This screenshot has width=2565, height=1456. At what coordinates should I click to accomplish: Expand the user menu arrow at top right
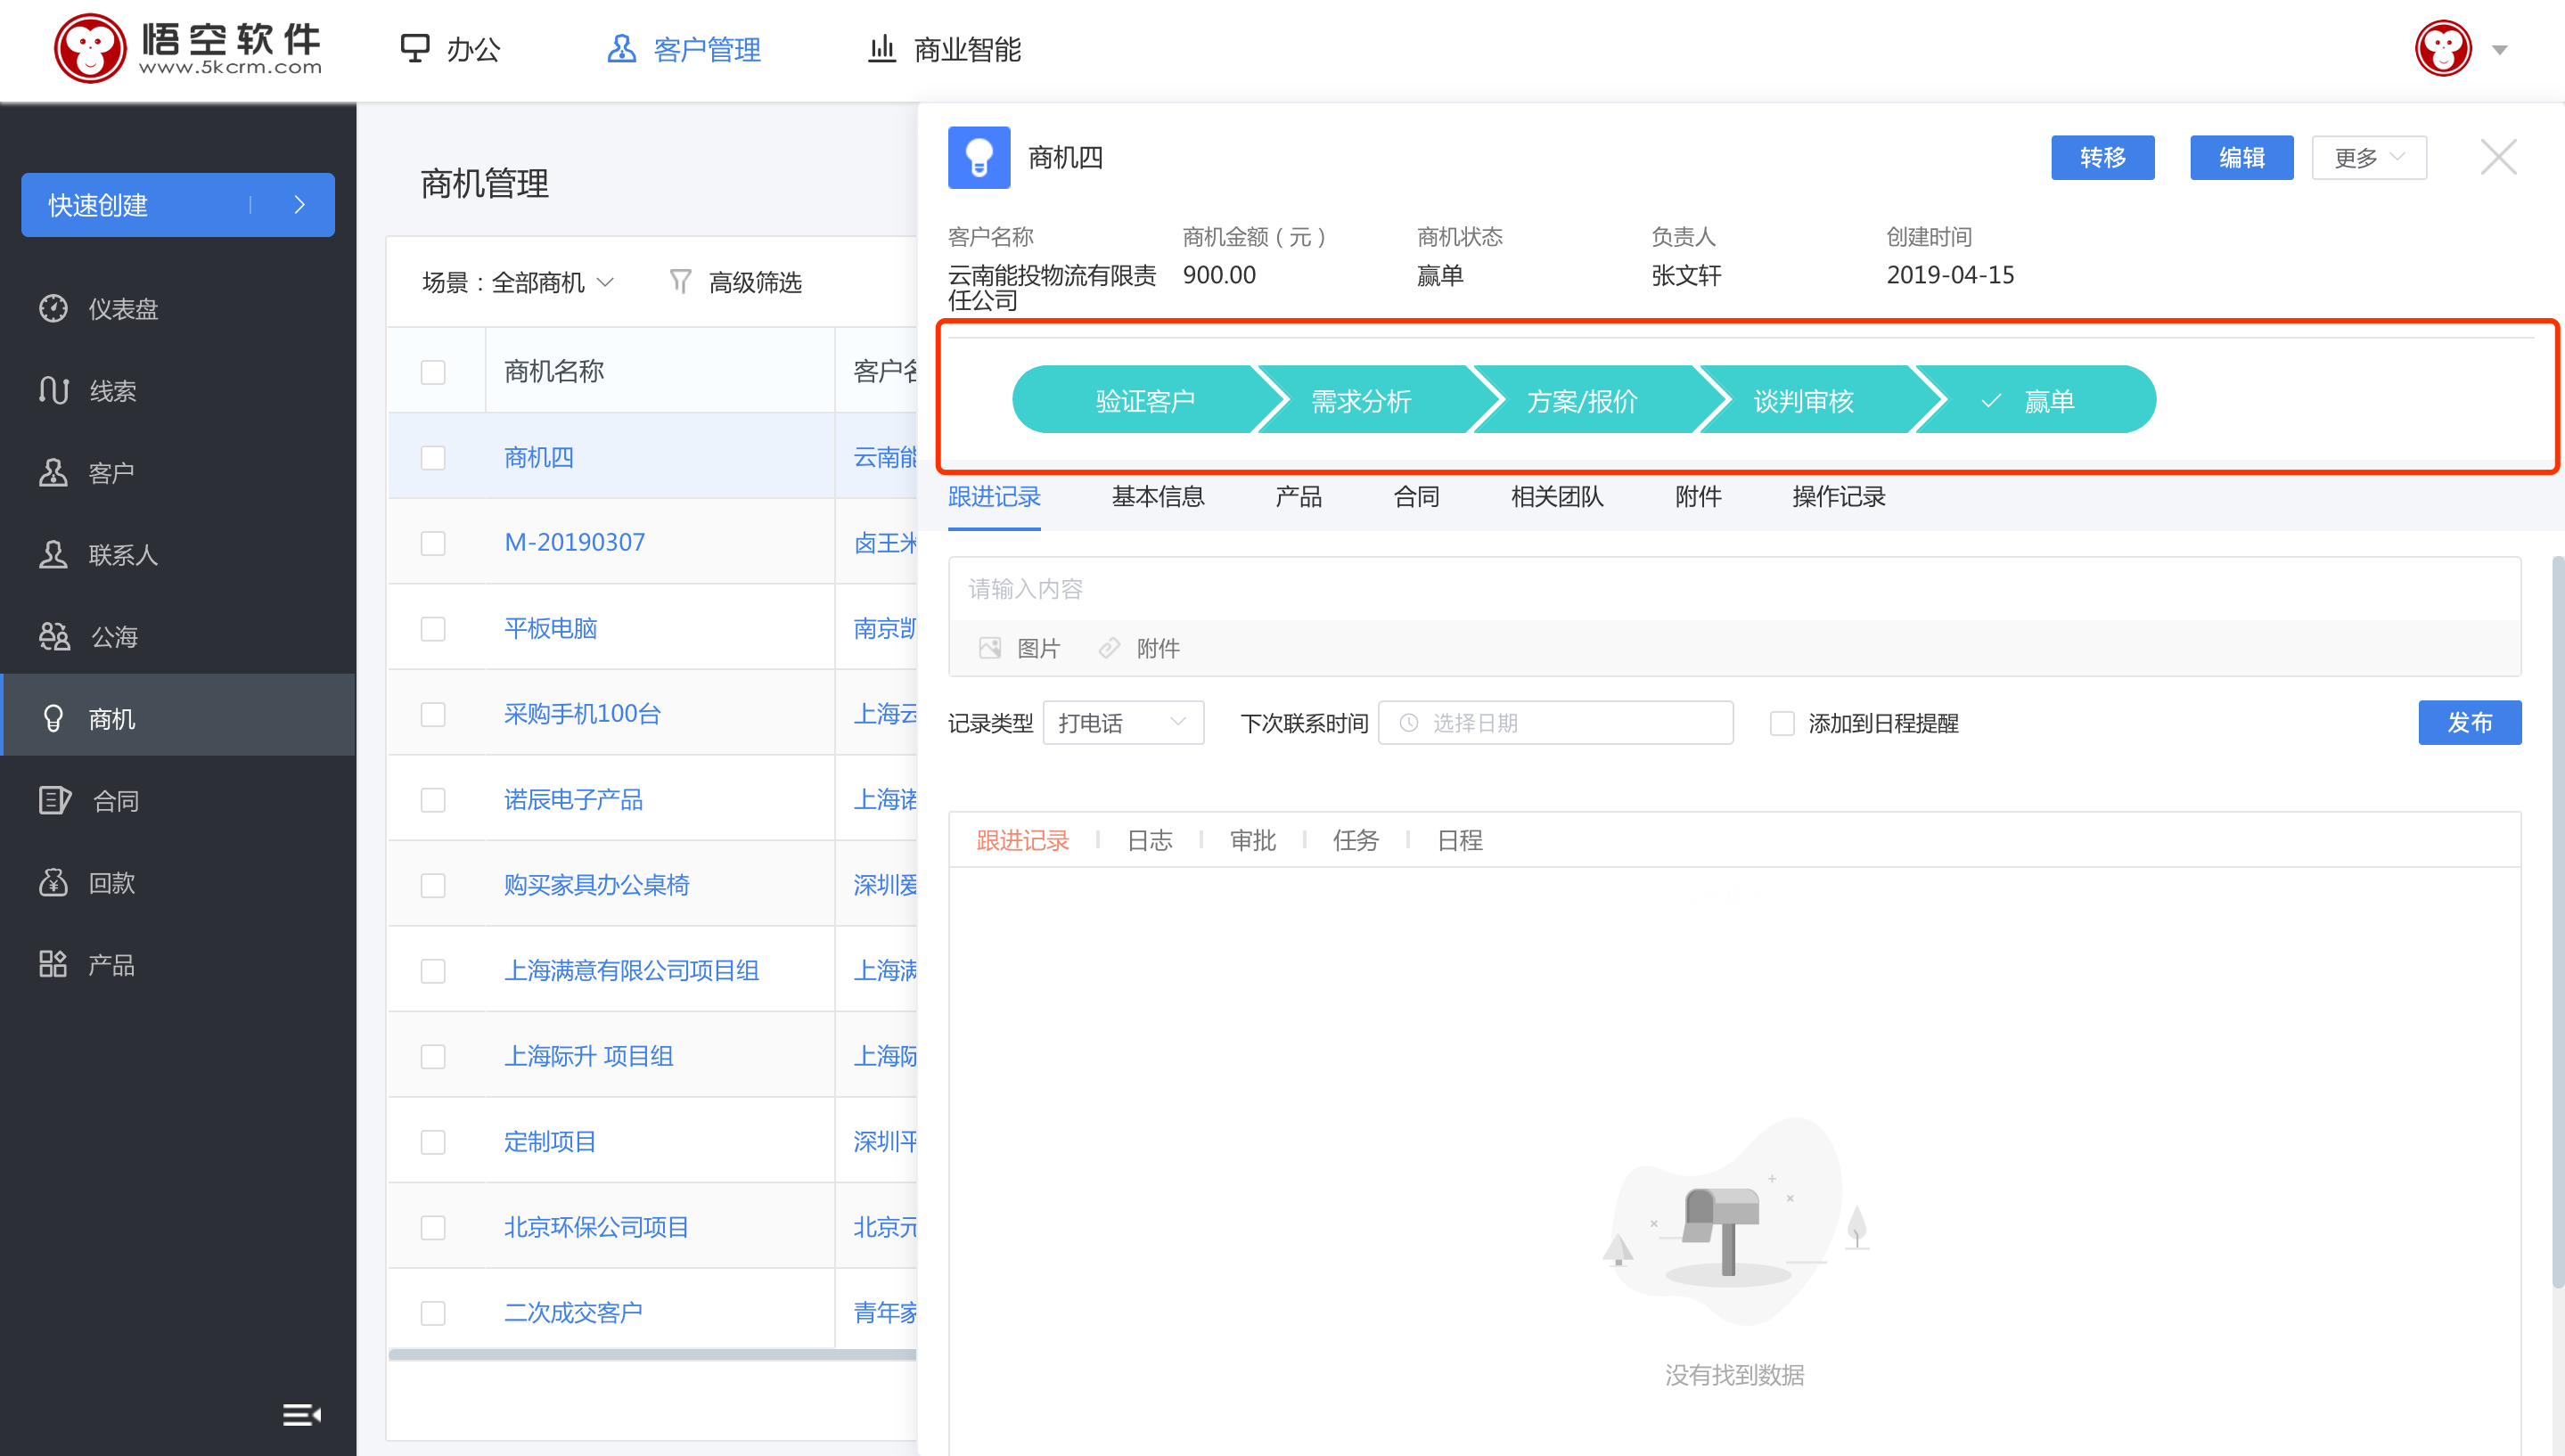coord(2499,49)
